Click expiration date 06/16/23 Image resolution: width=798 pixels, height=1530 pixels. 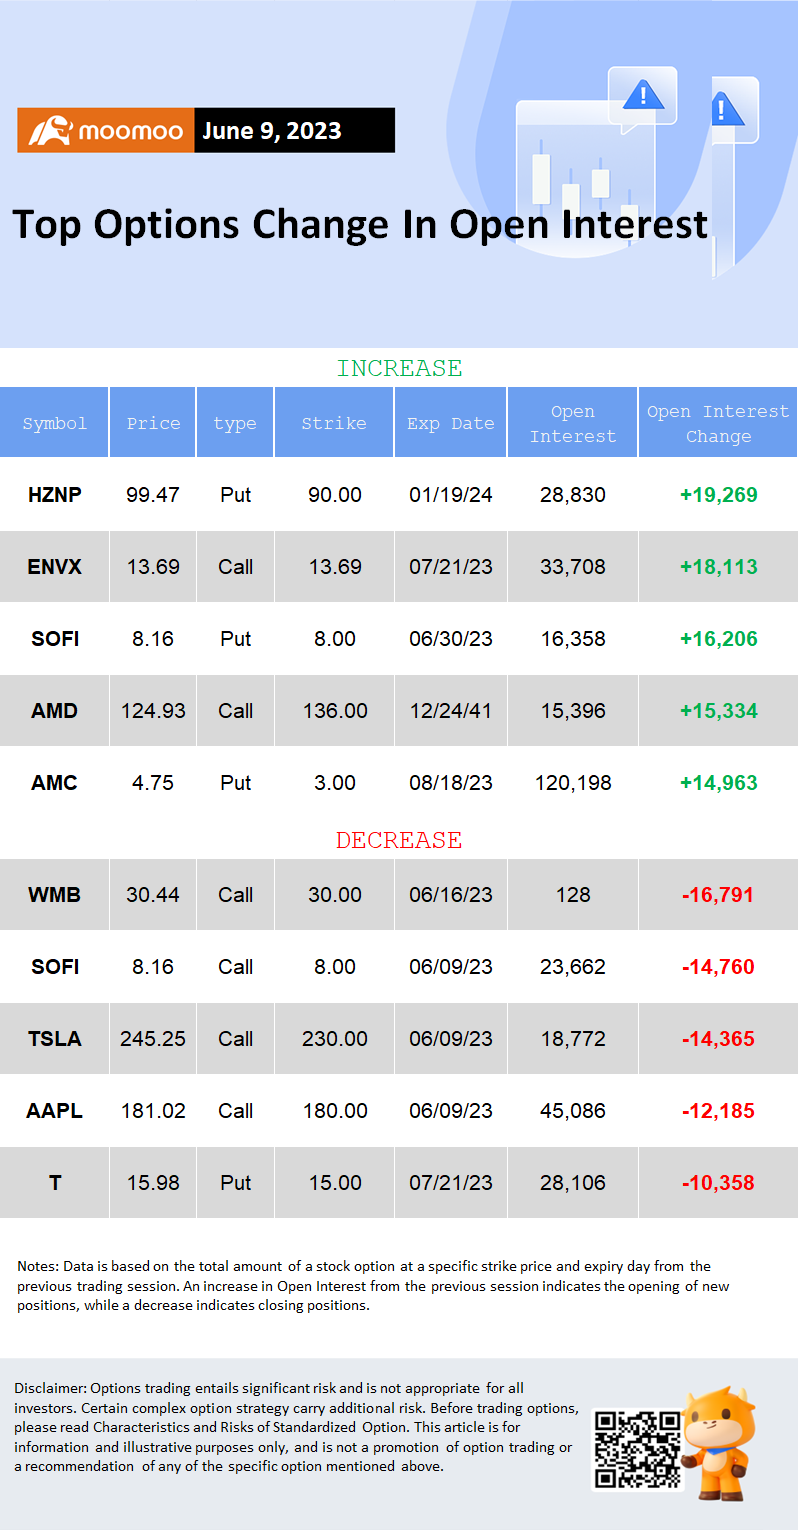click(x=451, y=895)
